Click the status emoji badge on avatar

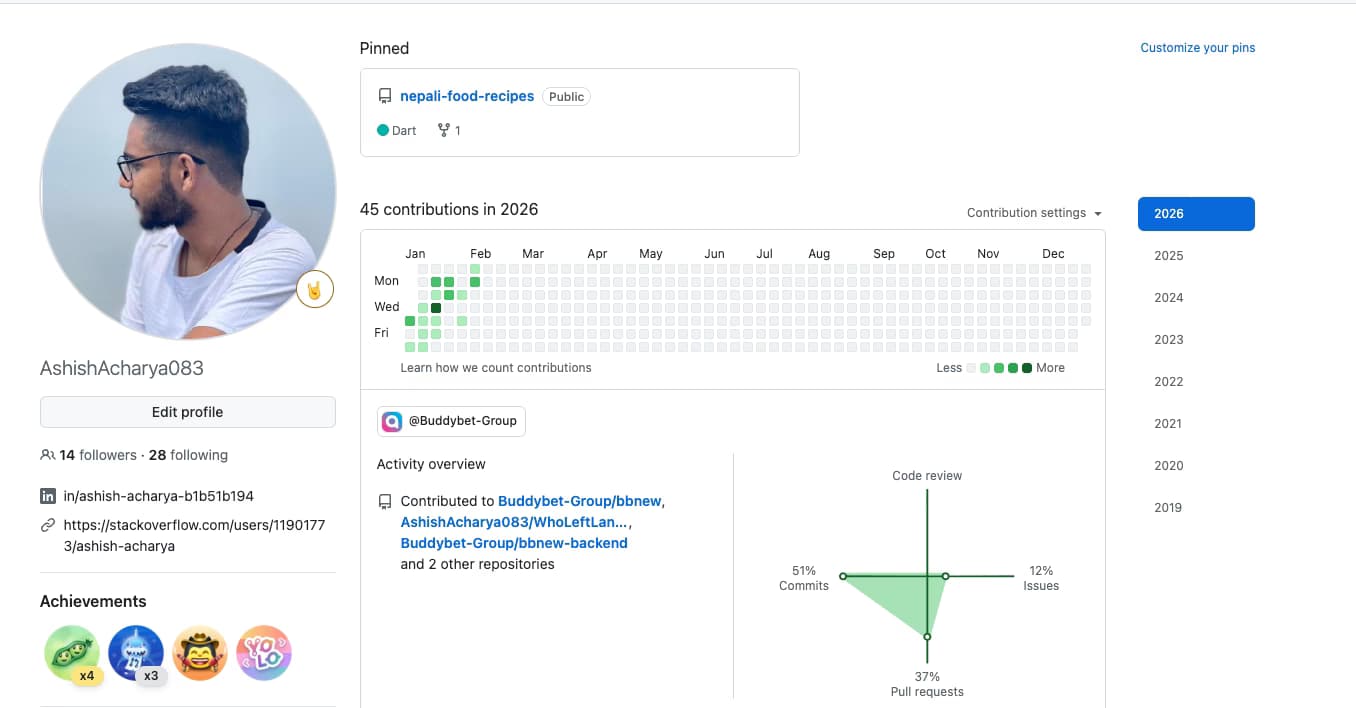pyautogui.click(x=315, y=291)
